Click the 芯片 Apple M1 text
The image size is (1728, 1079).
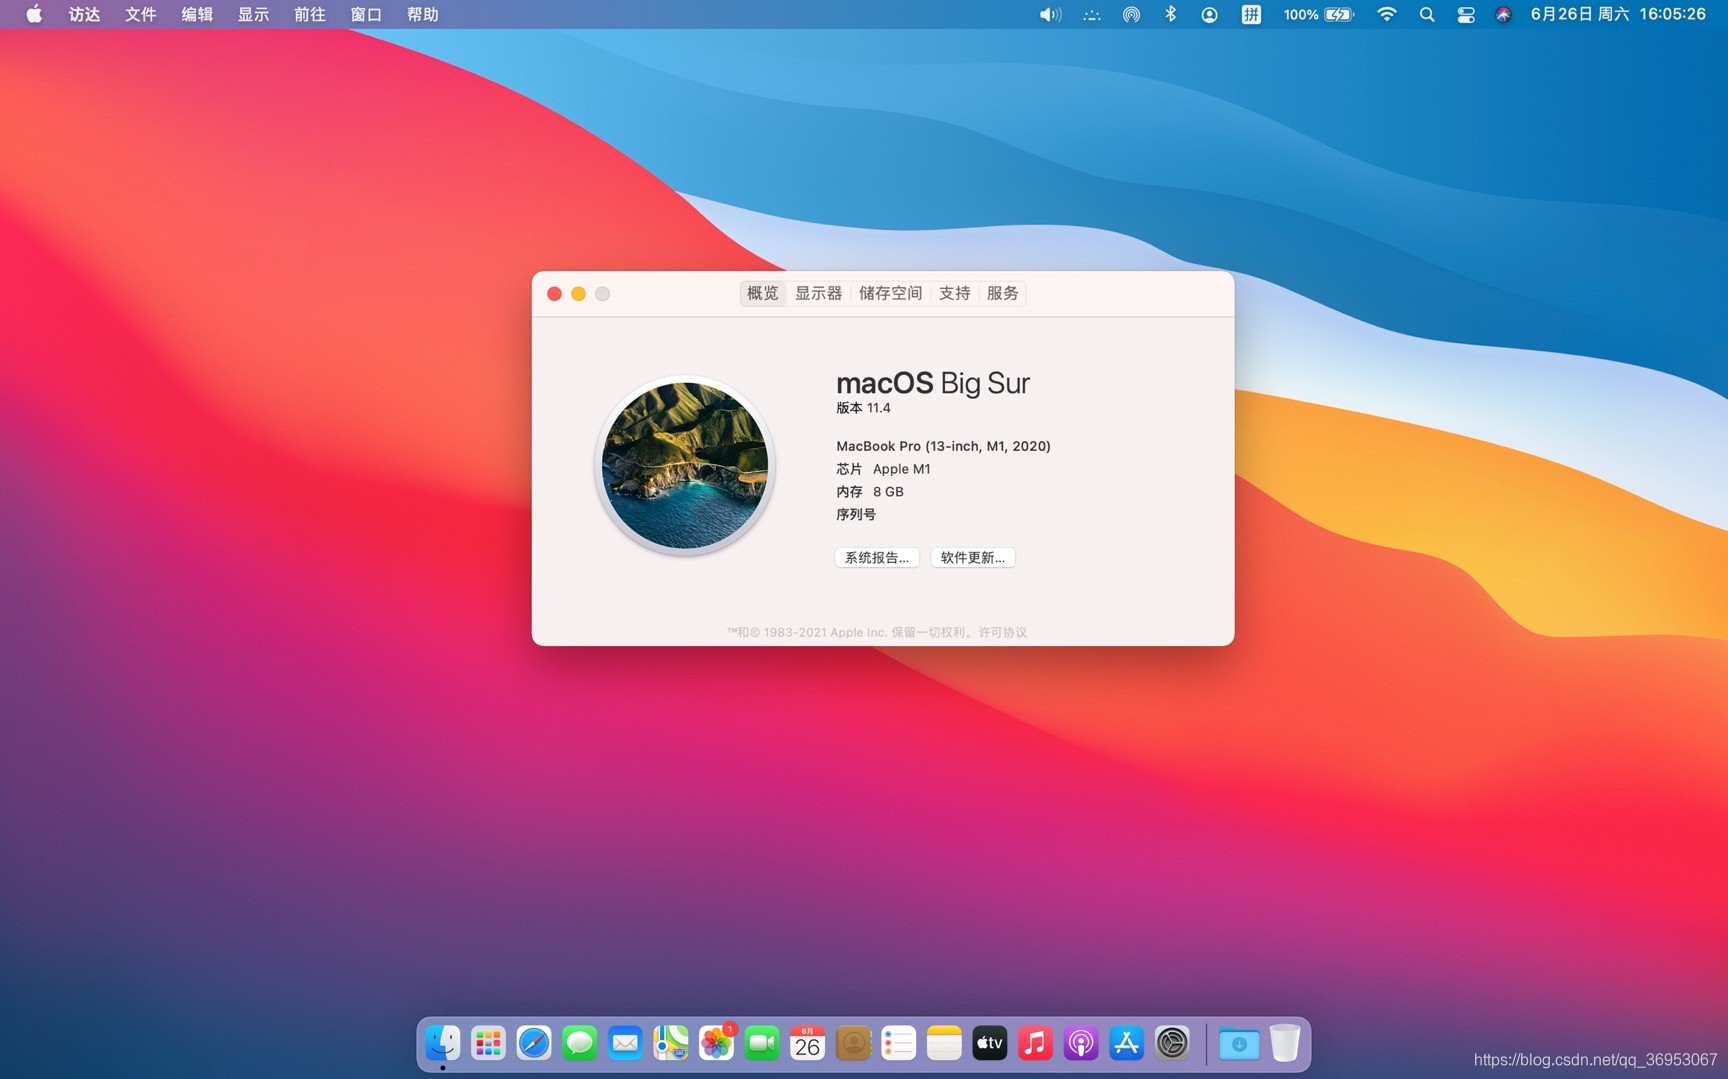click(x=883, y=469)
